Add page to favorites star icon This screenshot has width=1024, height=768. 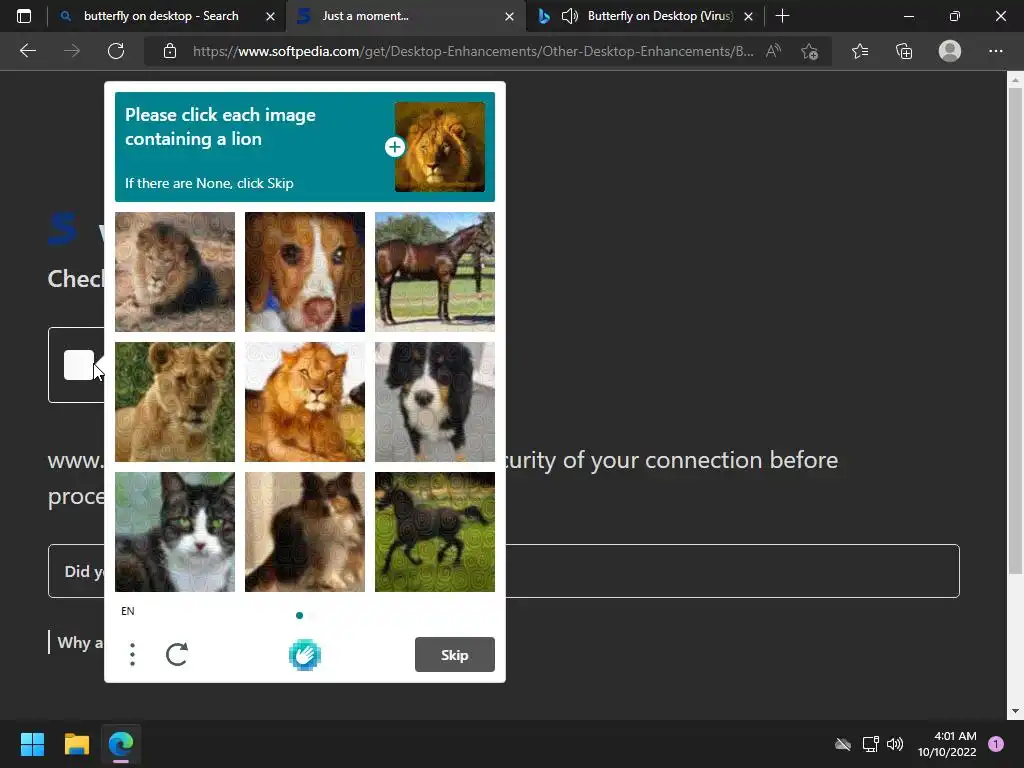pyautogui.click(x=810, y=51)
